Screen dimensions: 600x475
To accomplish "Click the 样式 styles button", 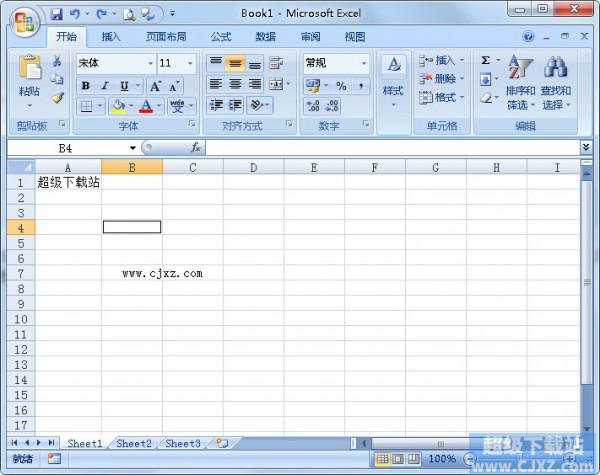I will tap(393, 78).
